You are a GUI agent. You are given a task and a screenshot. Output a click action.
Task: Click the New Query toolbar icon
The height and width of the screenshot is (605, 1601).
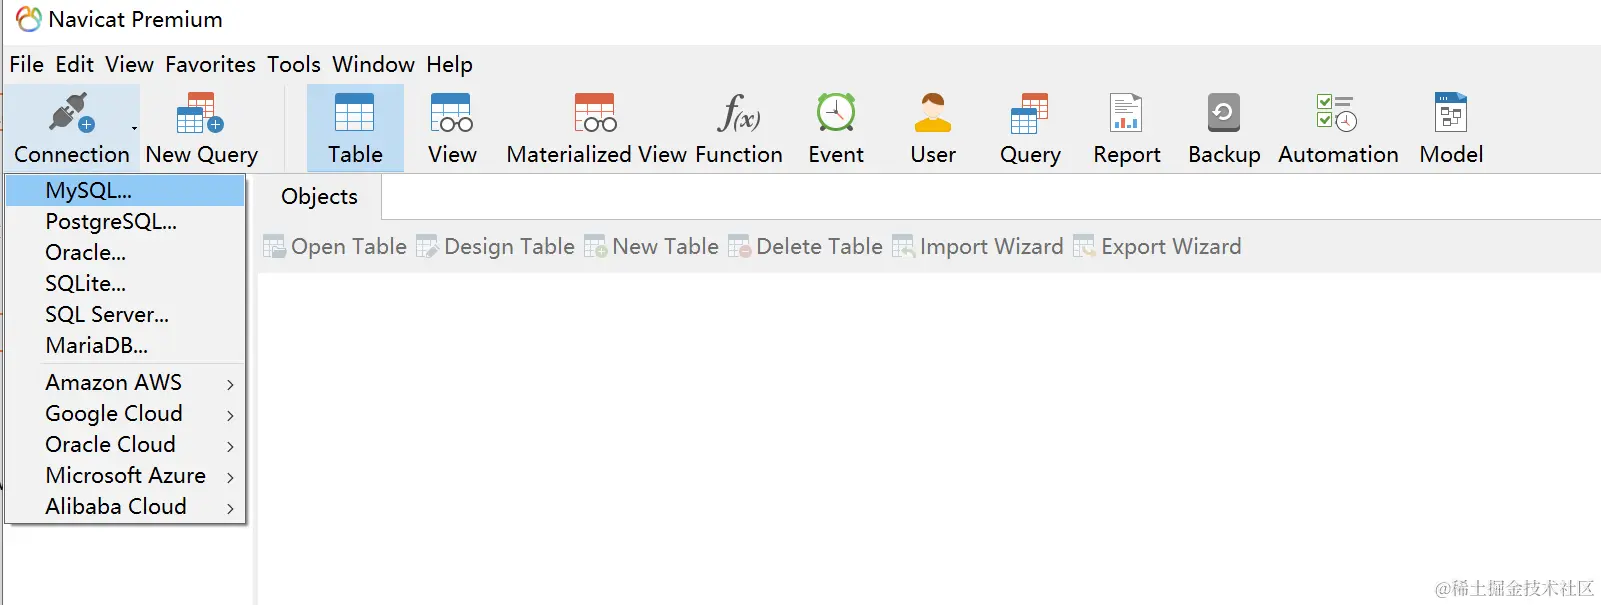pos(200,114)
